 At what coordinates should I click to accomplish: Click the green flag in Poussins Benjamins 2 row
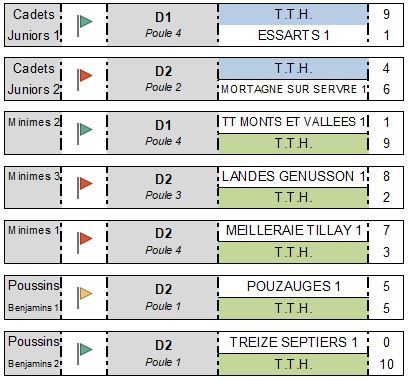[x=85, y=354]
